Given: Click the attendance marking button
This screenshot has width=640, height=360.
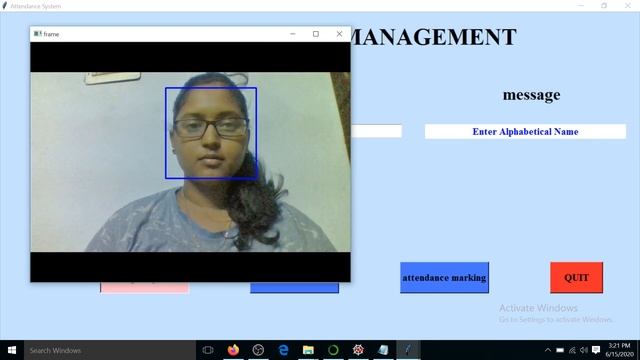Looking at the screenshot, I should point(444,278).
